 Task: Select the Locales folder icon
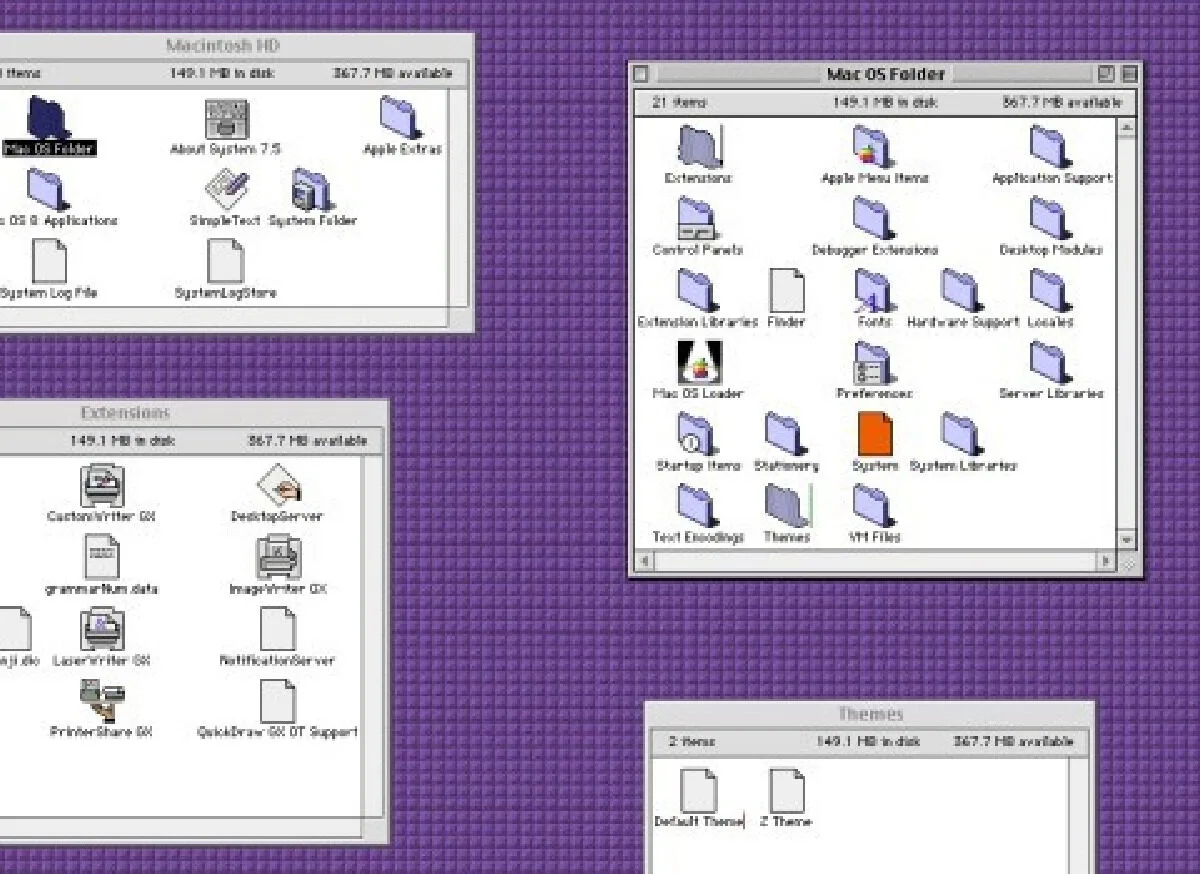1050,291
